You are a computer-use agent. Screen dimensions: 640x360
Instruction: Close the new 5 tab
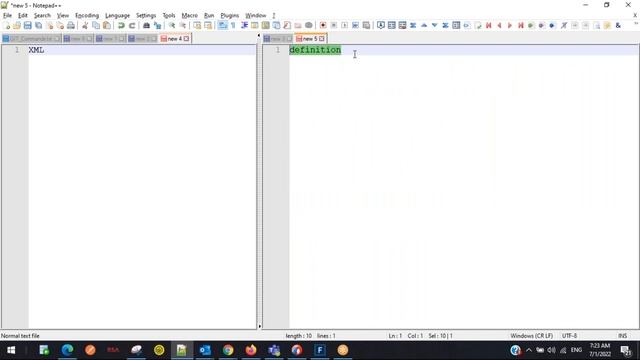pyautogui.click(x=322, y=38)
